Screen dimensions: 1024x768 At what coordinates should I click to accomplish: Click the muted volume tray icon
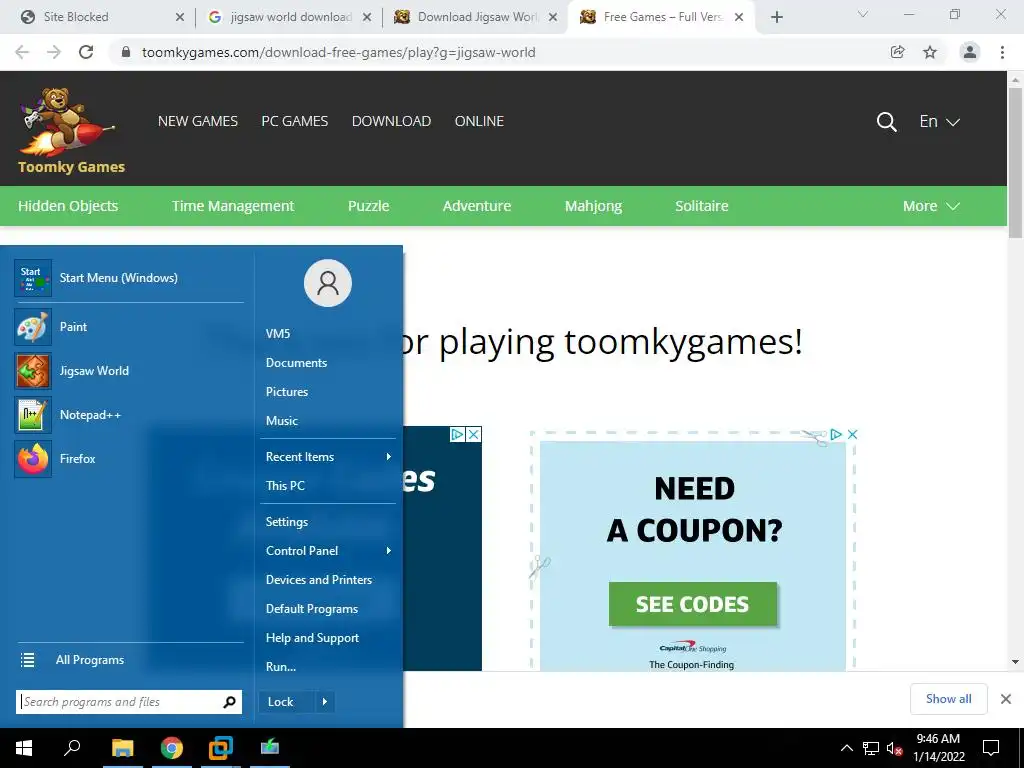(x=894, y=748)
